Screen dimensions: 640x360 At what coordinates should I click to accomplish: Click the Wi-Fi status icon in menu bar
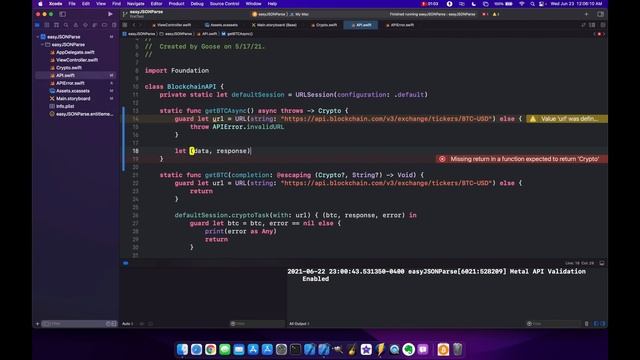[x=522, y=4]
